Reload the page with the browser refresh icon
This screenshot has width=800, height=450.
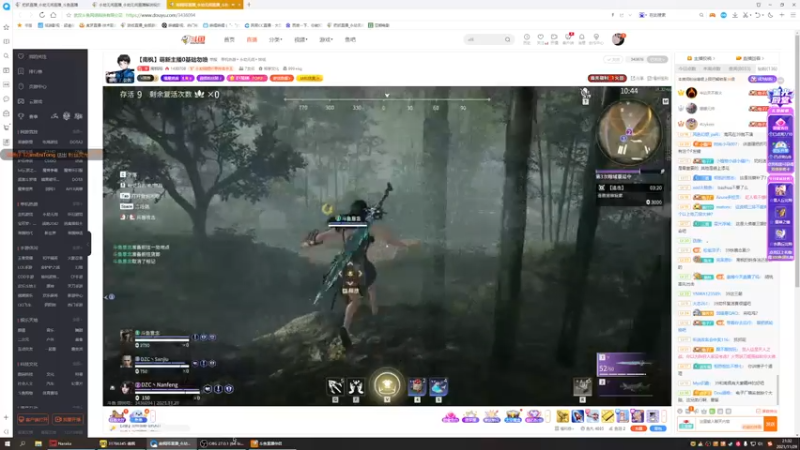pyautogui.click(x=42, y=15)
